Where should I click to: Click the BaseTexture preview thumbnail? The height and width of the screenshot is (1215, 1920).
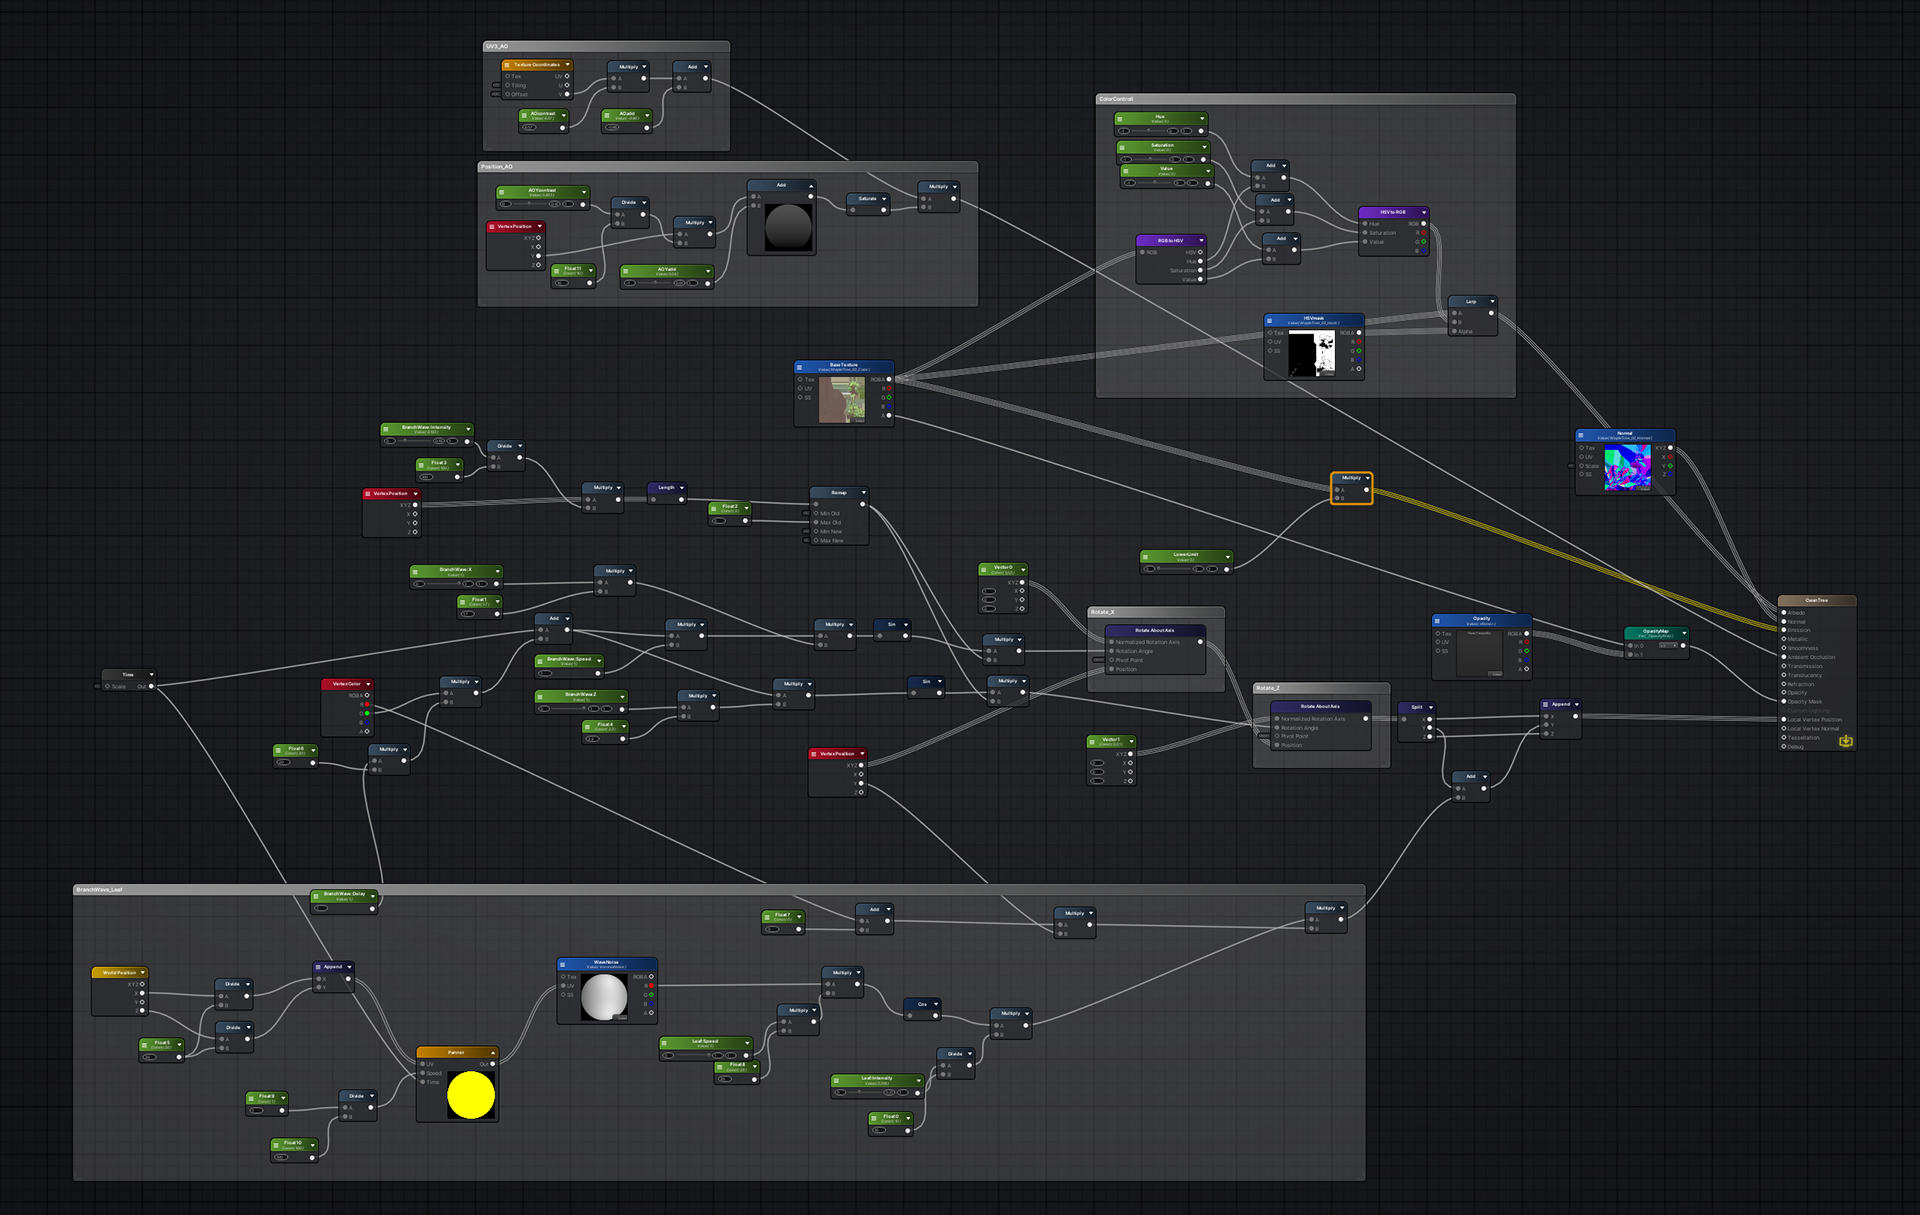(x=842, y=400)
